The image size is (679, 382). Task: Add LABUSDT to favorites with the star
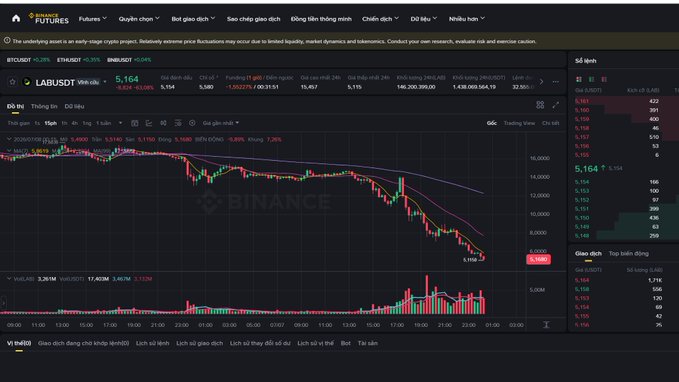[x=12, y=82]
